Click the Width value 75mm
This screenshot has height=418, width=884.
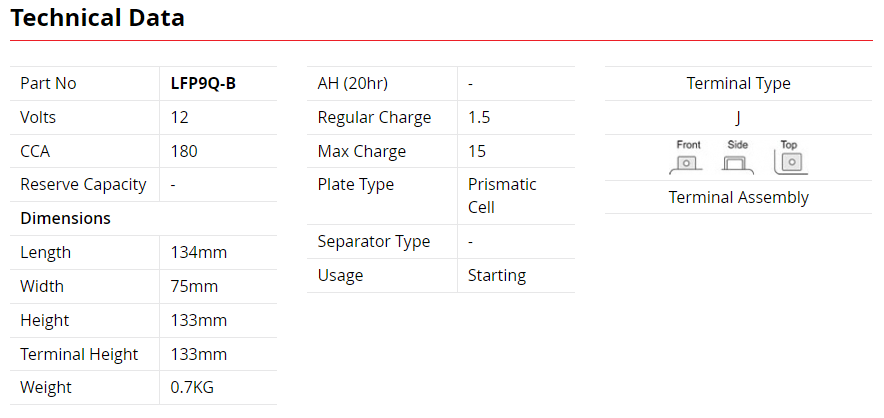pyautogui.click(x=194, y=287)
